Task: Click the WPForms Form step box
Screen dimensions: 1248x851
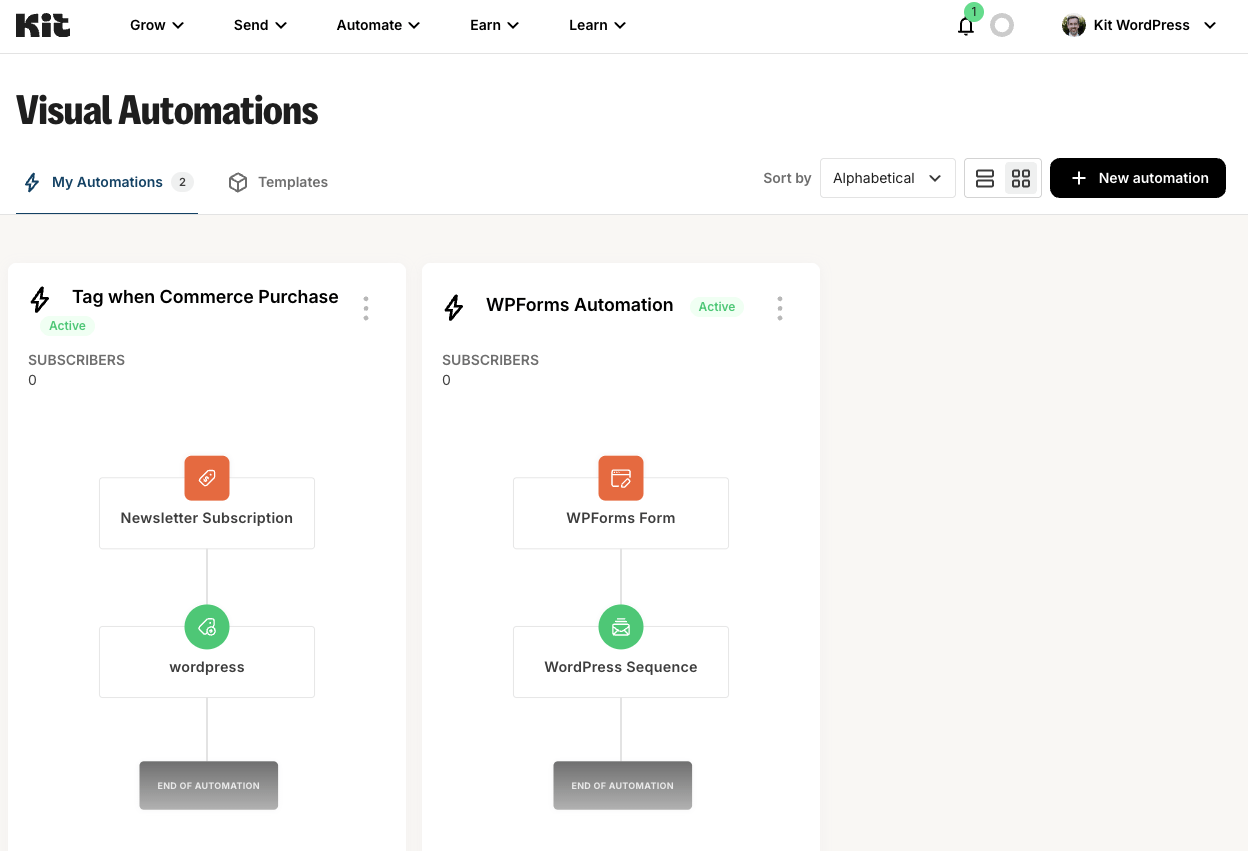Action: point(621,513)
